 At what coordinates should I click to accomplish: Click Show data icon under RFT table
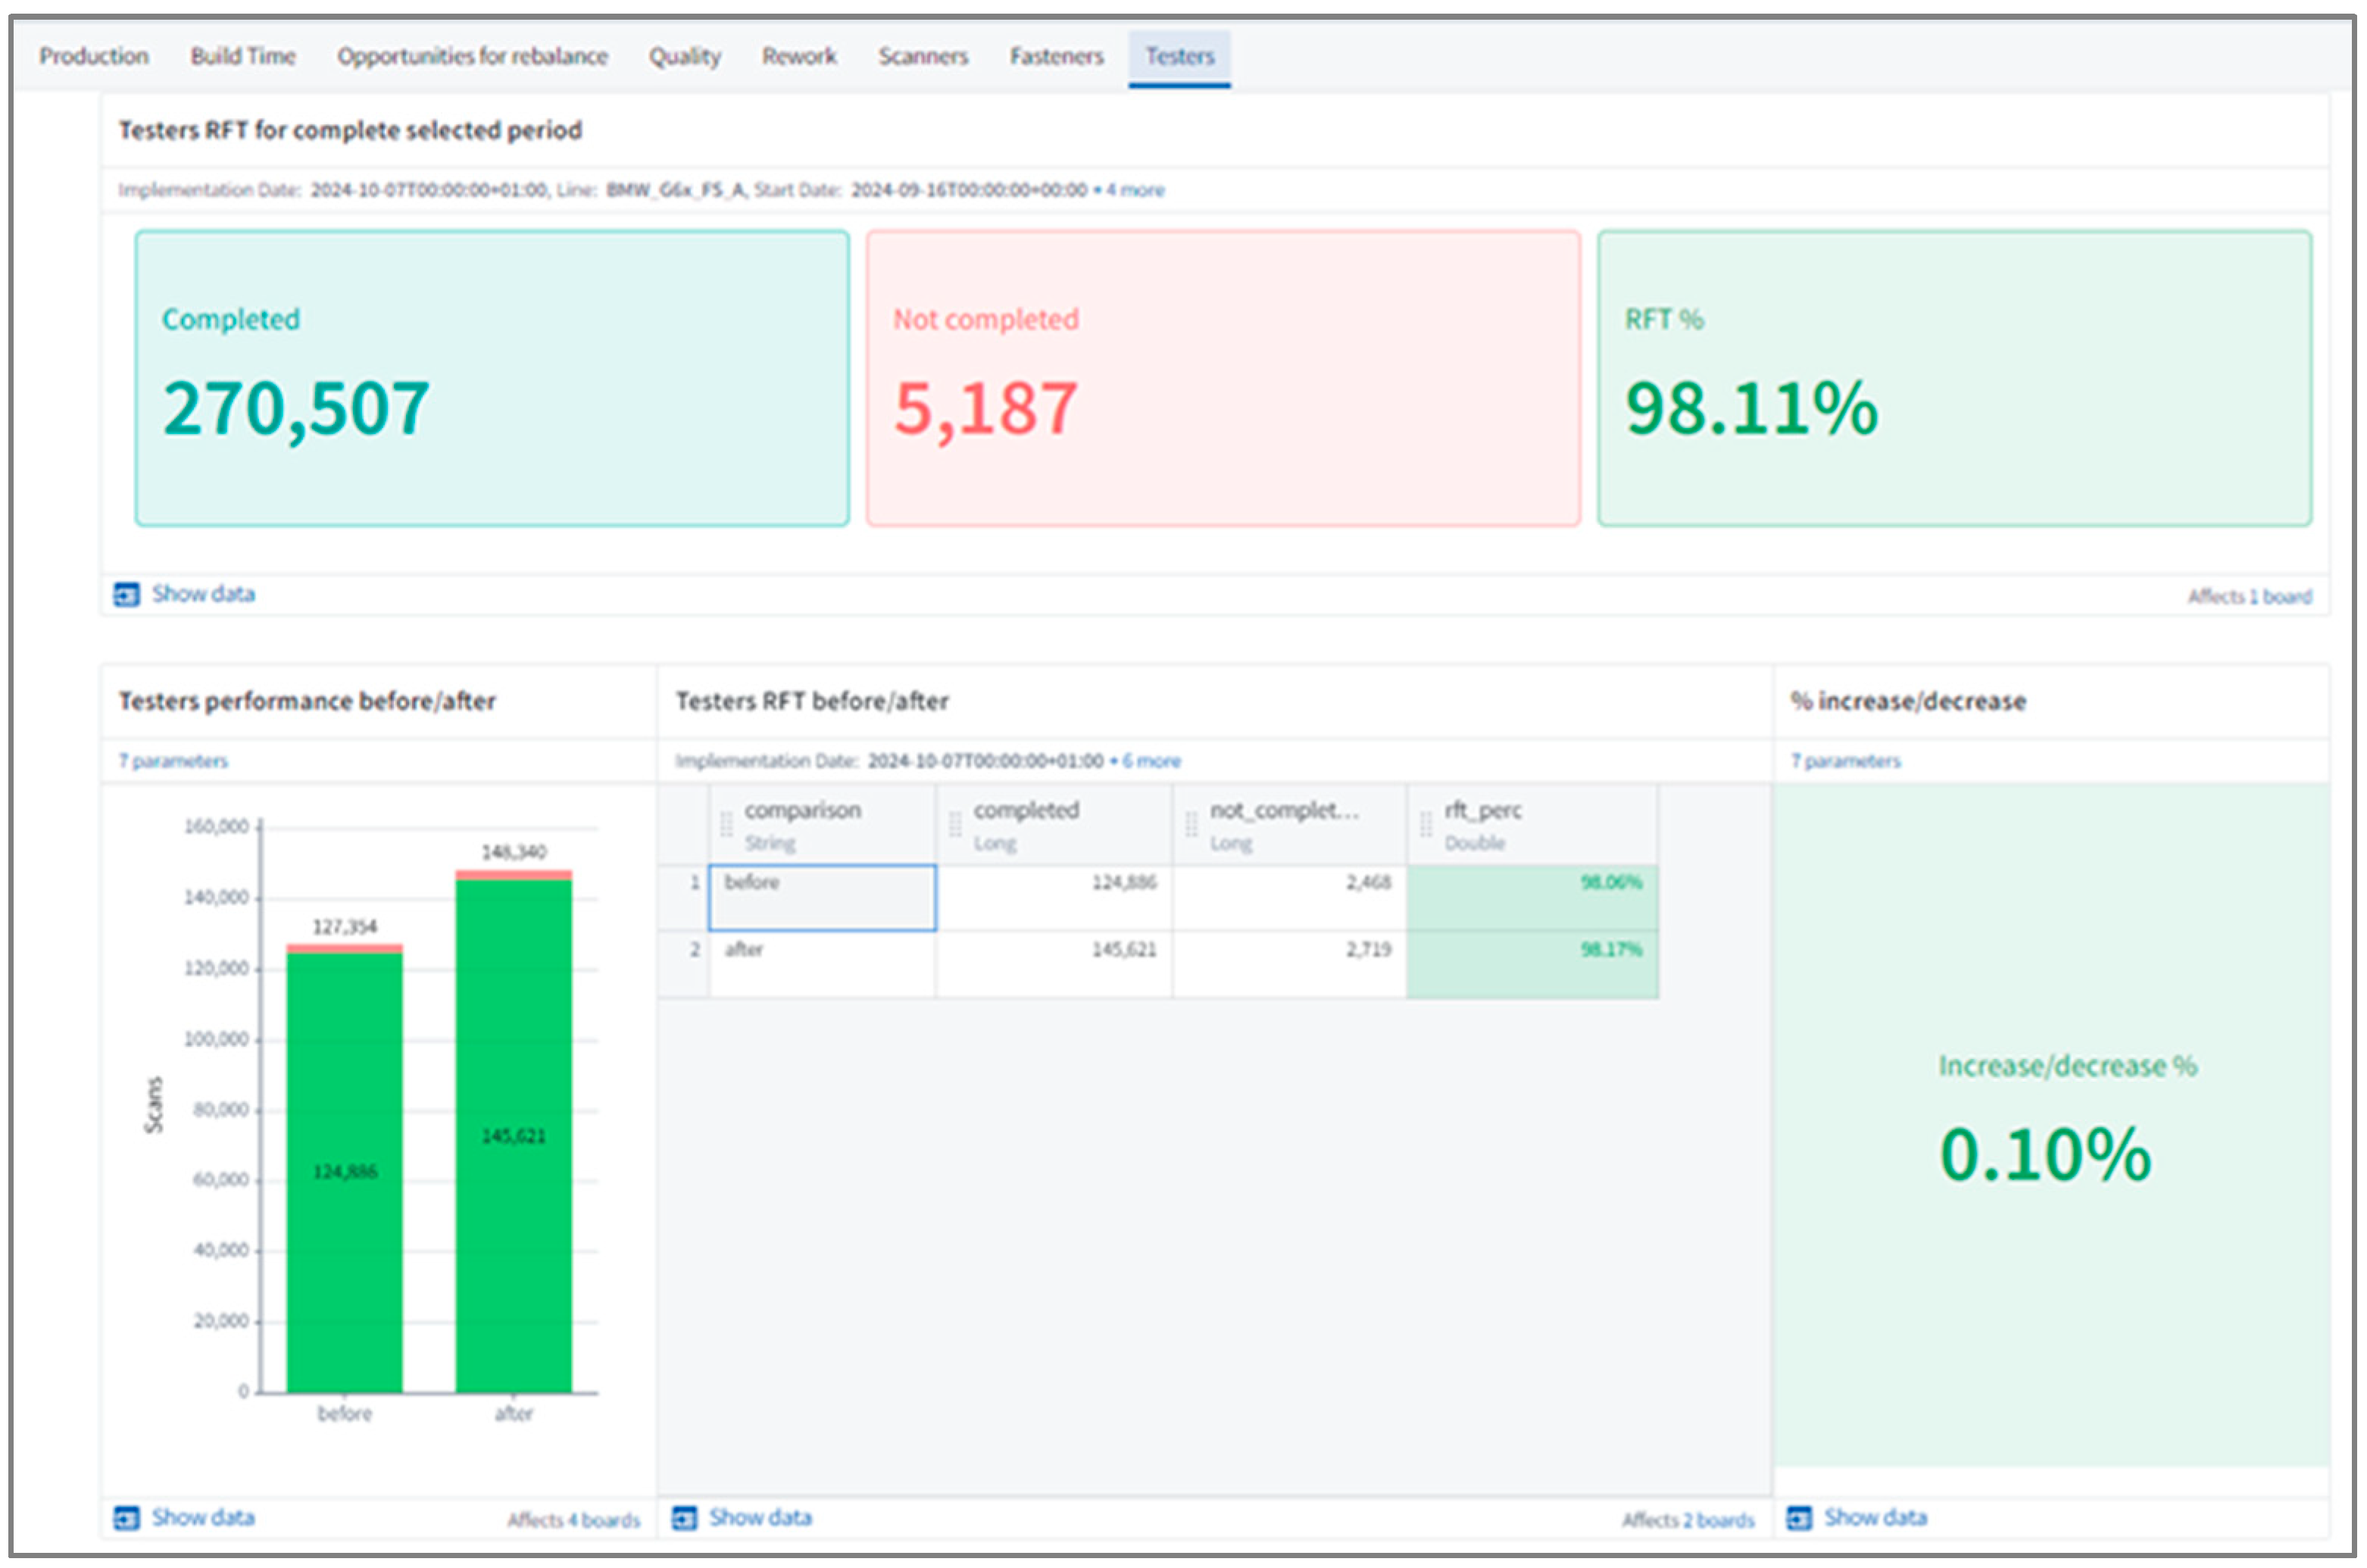click(x=684, y=1518)
